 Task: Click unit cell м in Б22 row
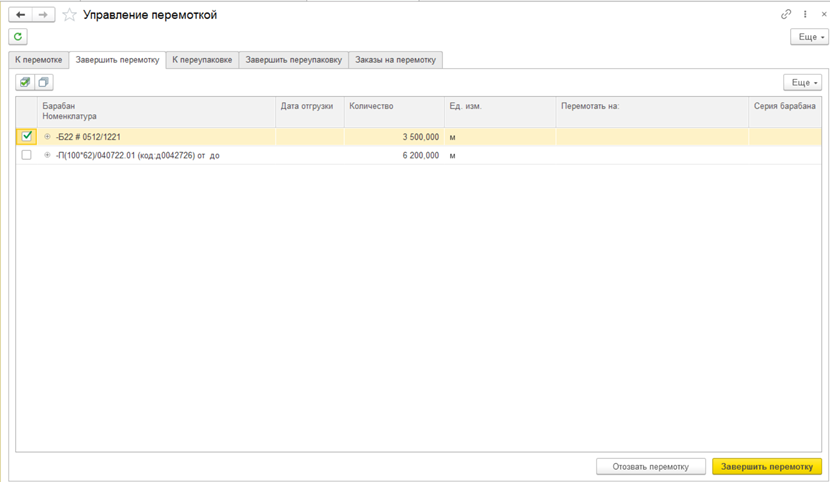(x=500, y=137)
